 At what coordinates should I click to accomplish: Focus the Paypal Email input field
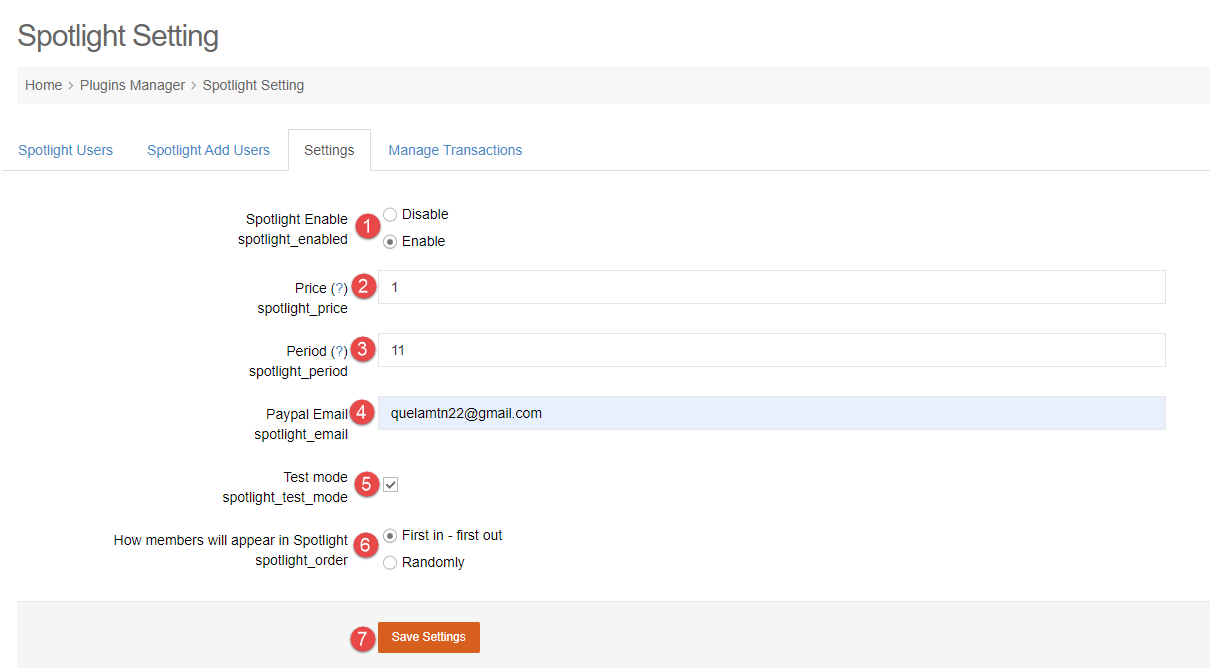point(772,413)
